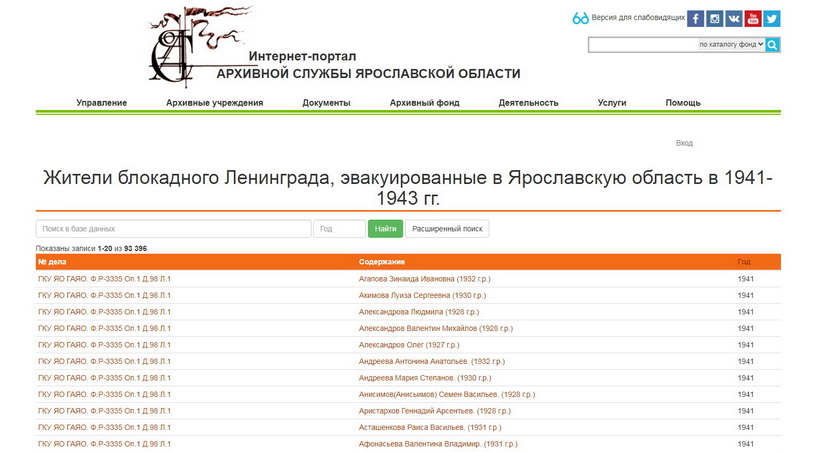This screenshot has height=452, width=827.
Task: Open the VK social network icon
Action: pyautogui.click(x=734, y=18)
